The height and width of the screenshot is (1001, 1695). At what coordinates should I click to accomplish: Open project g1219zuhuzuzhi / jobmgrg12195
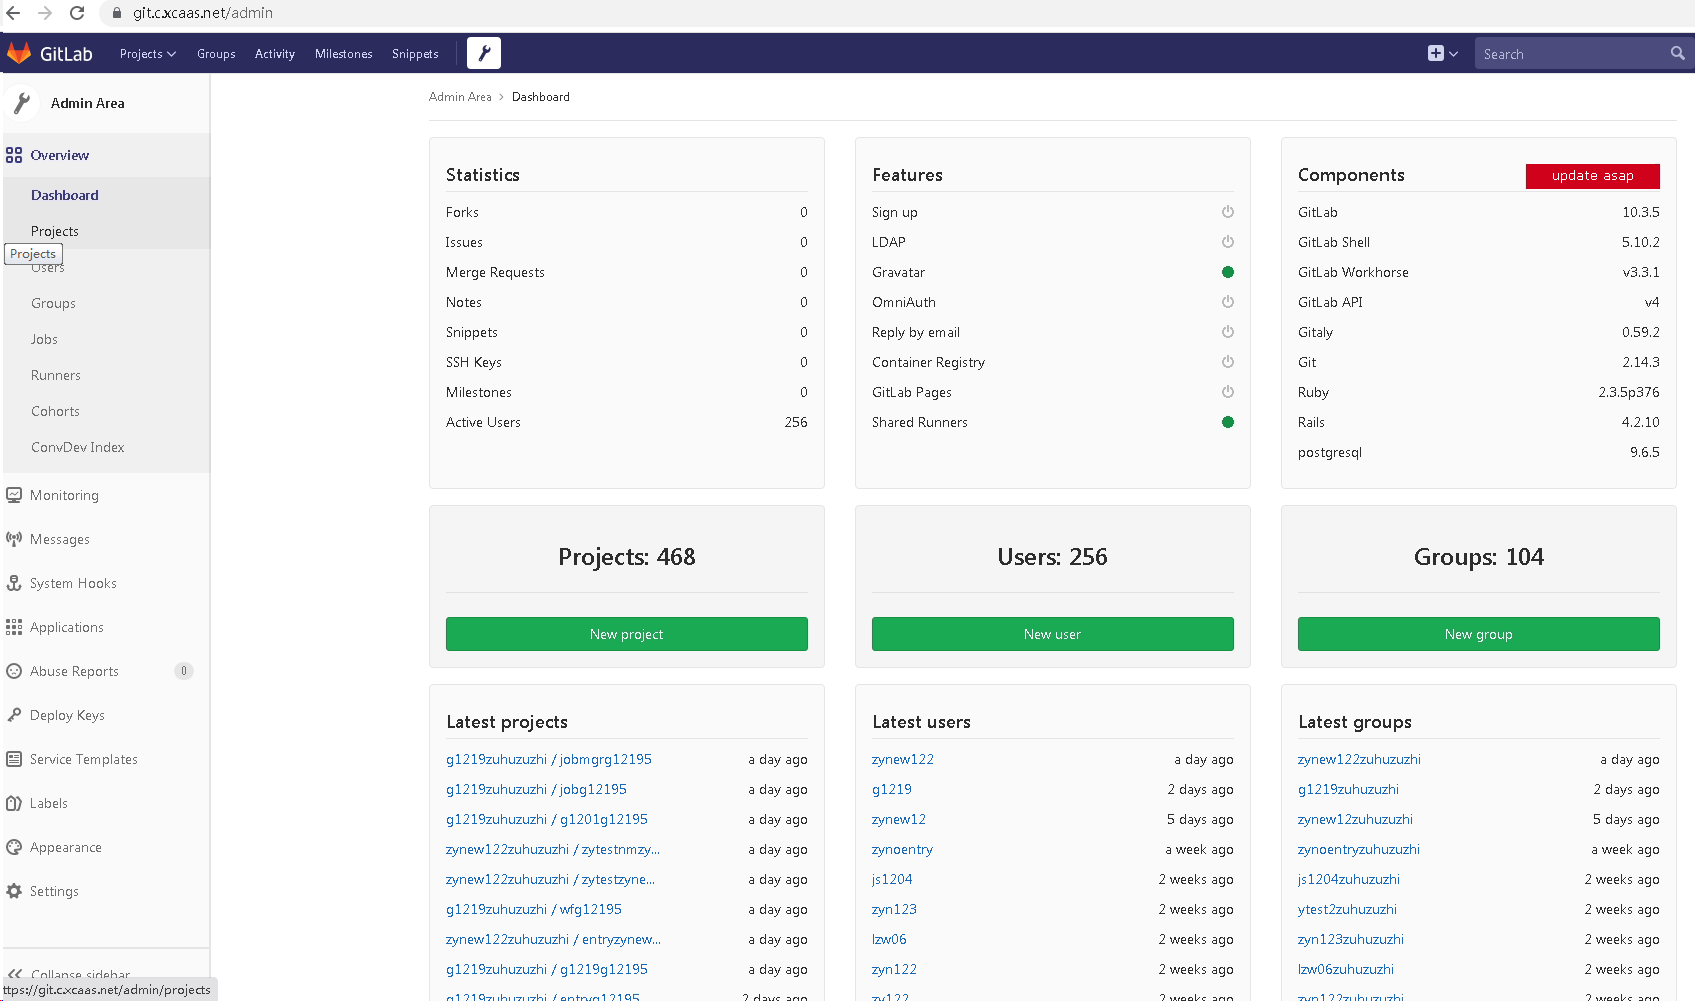[549, 759]
